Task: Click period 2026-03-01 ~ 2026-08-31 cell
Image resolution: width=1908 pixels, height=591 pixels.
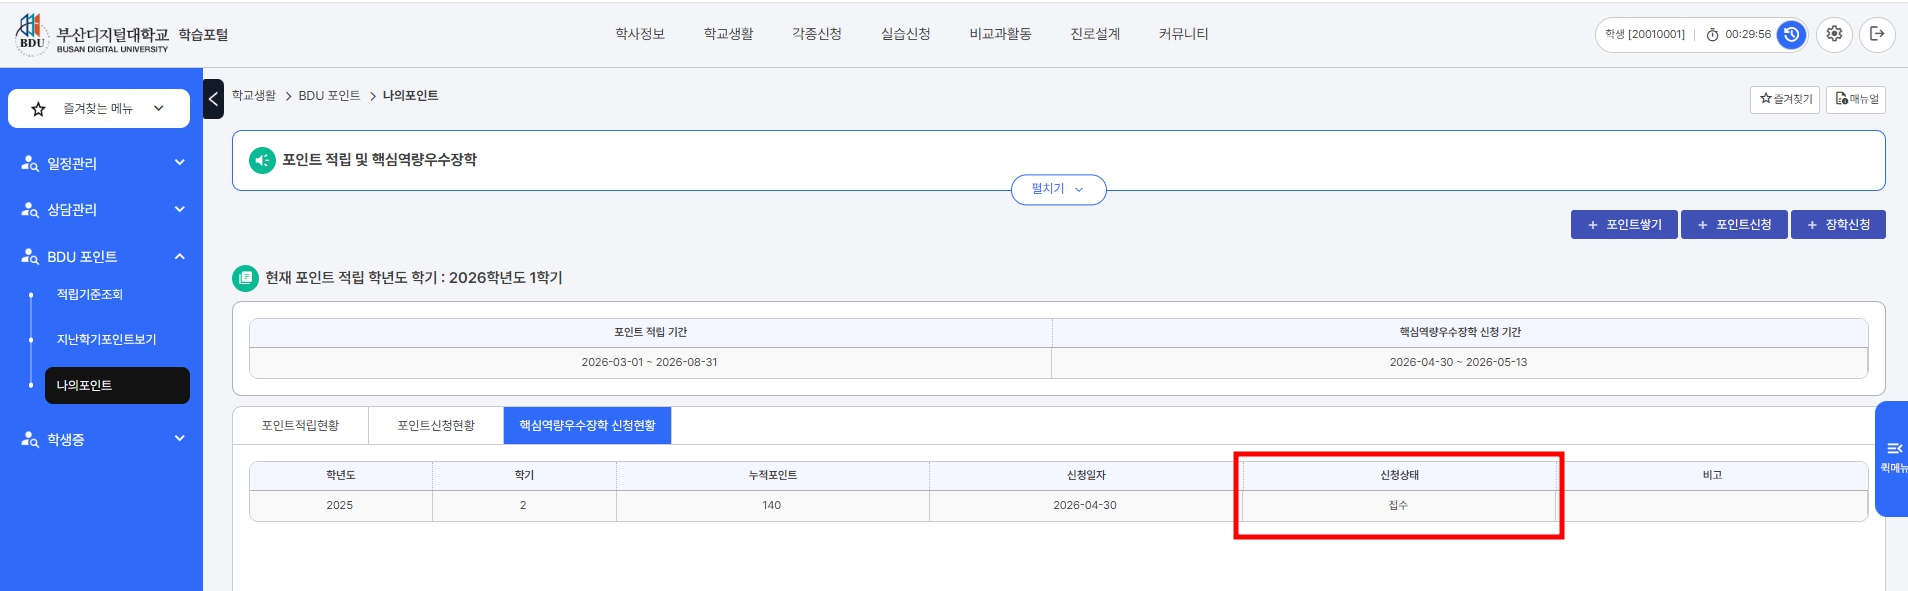Action: click(x=650, y=363)
